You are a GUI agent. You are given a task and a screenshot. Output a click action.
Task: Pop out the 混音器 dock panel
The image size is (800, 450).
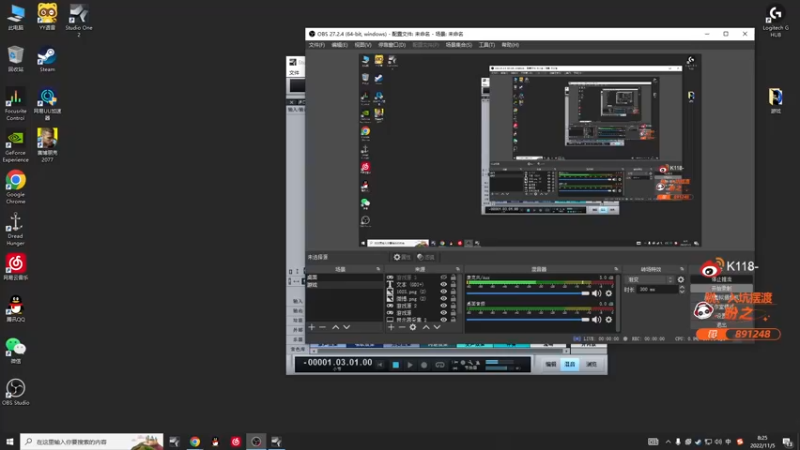click(616, 269)
